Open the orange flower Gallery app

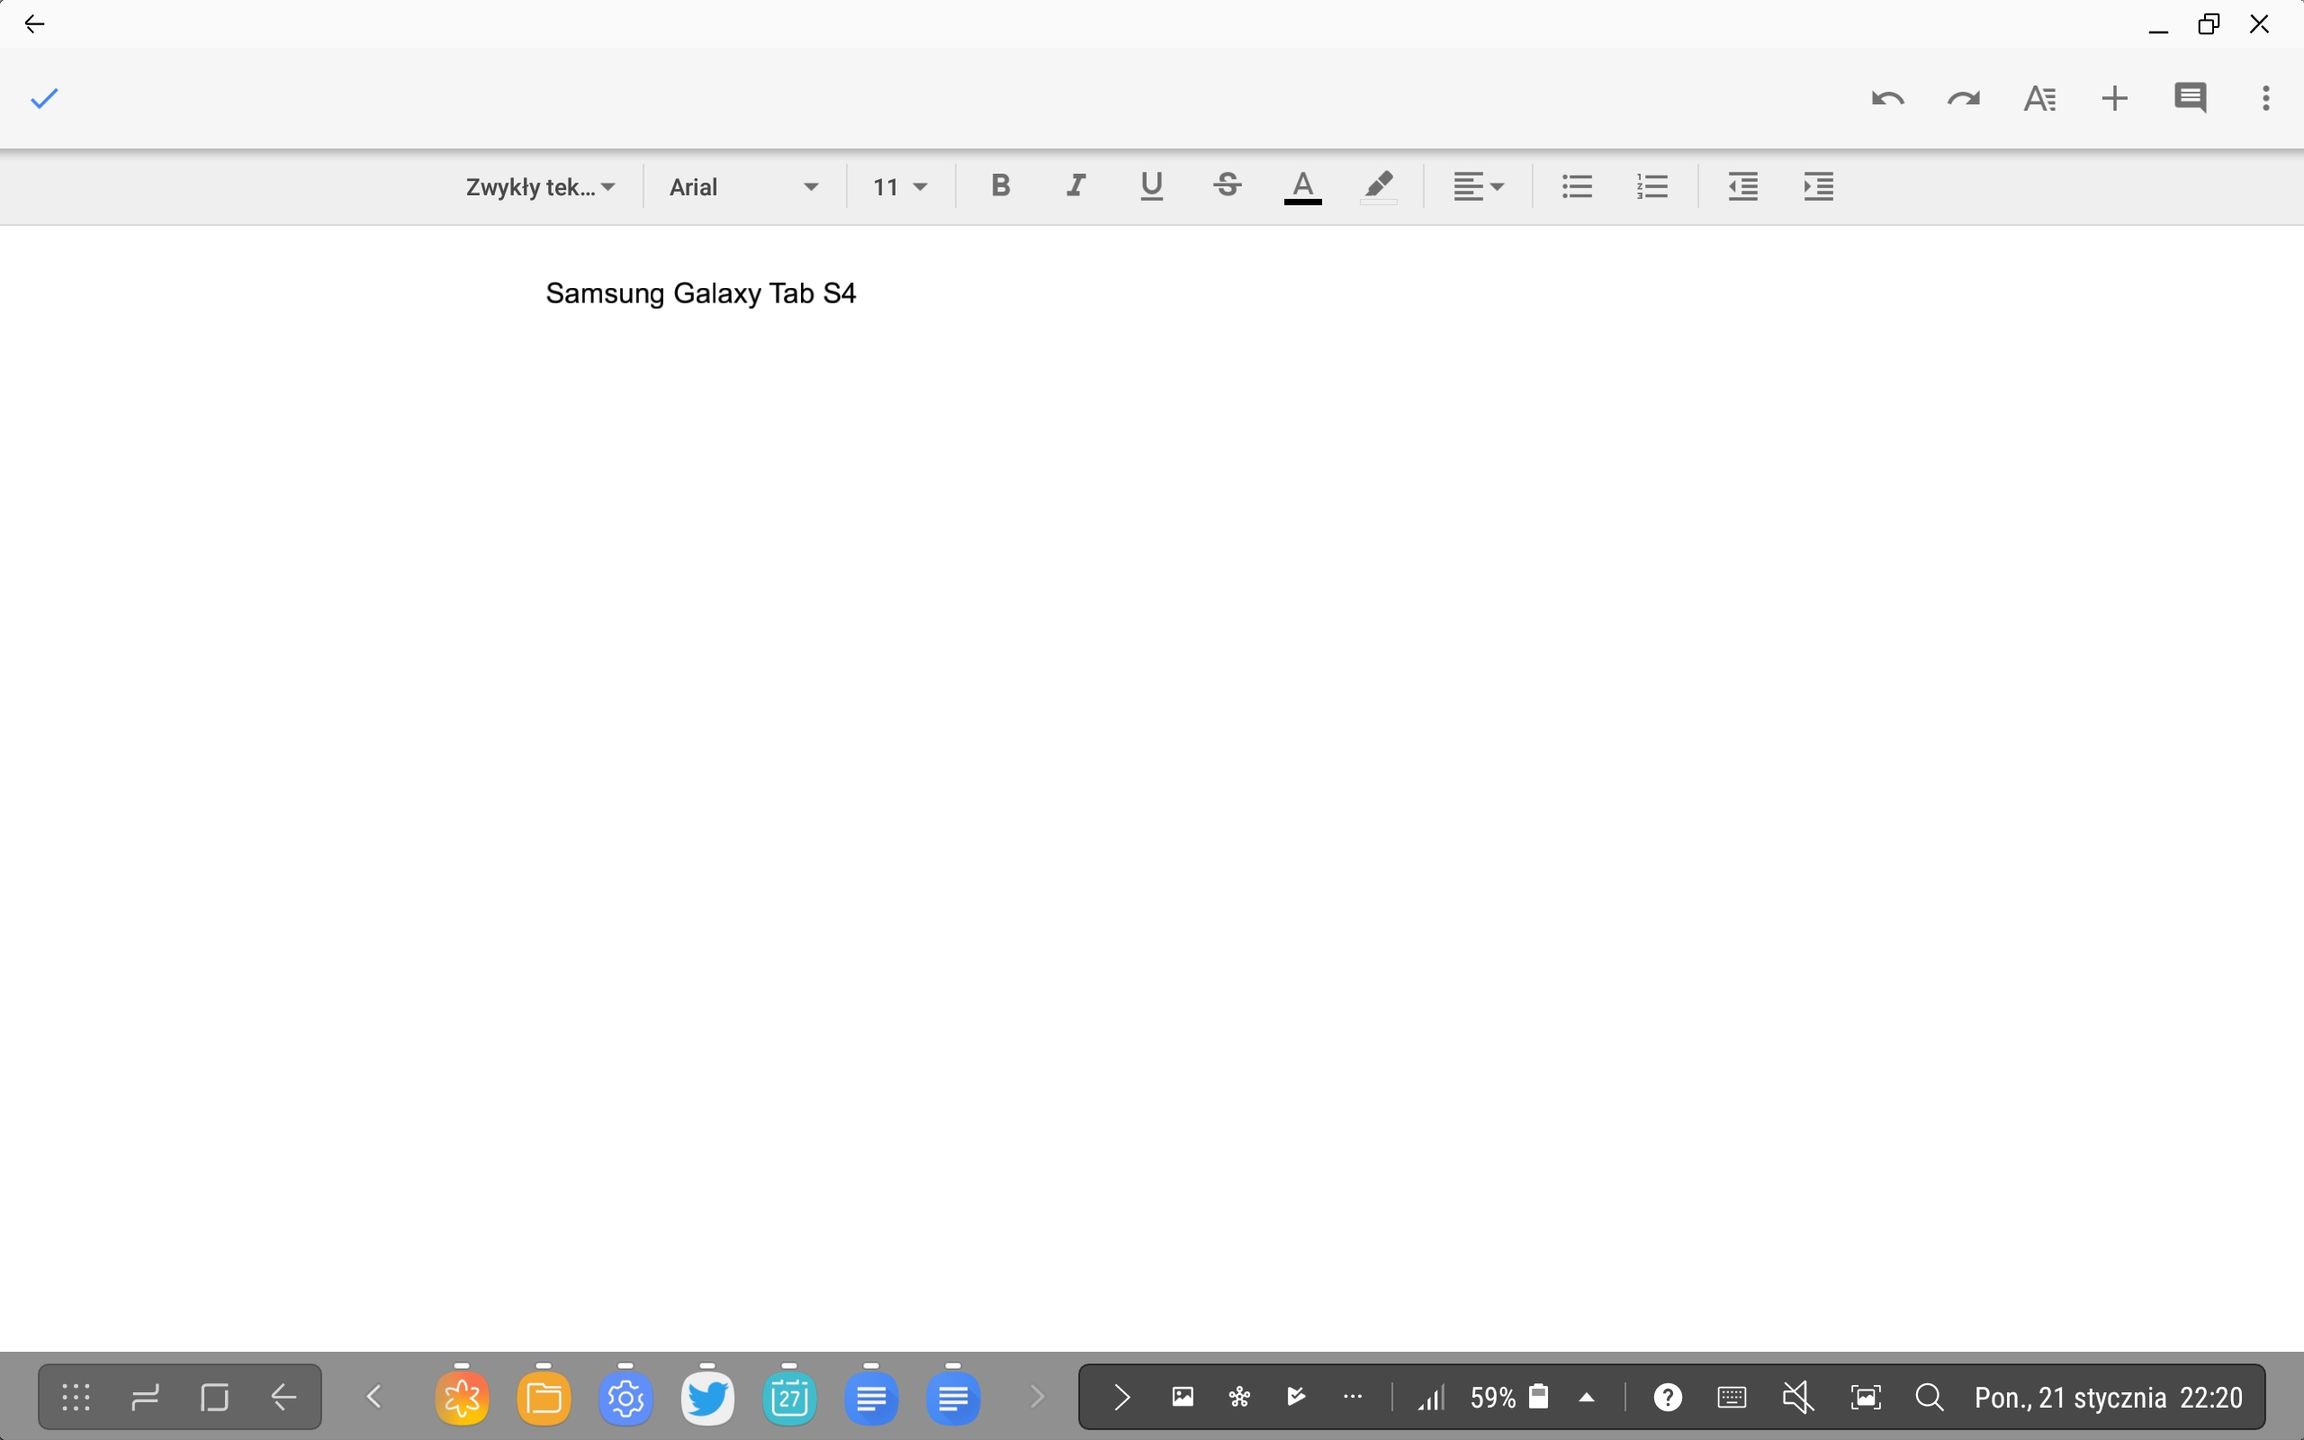coord(462,1397)
